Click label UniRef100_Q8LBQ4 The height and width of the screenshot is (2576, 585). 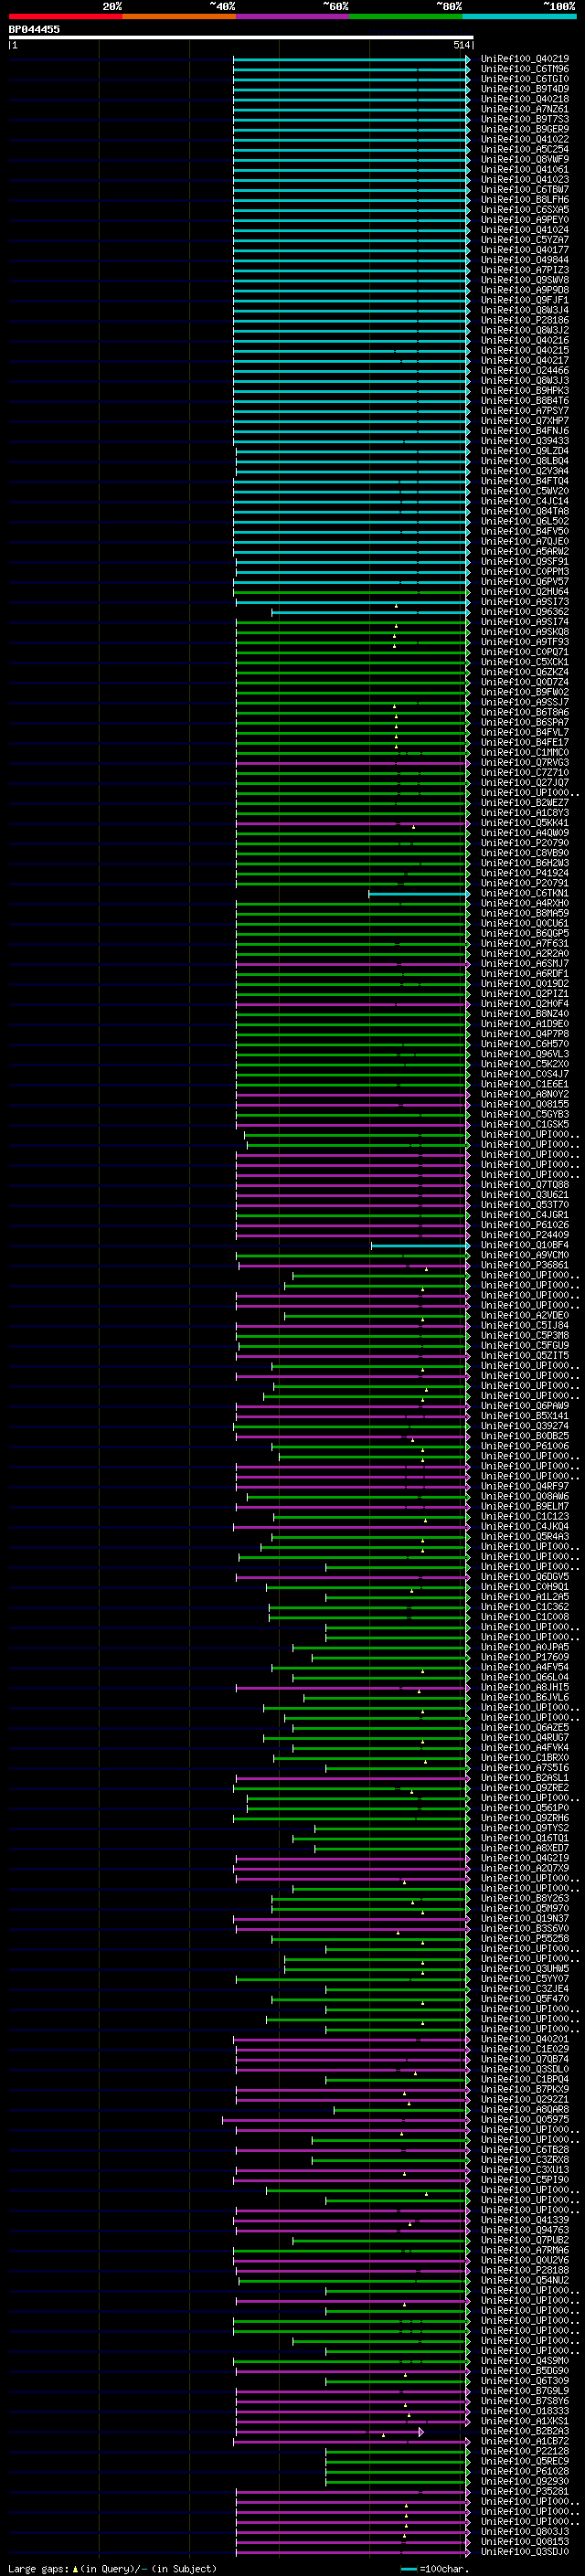click(525, 461)
